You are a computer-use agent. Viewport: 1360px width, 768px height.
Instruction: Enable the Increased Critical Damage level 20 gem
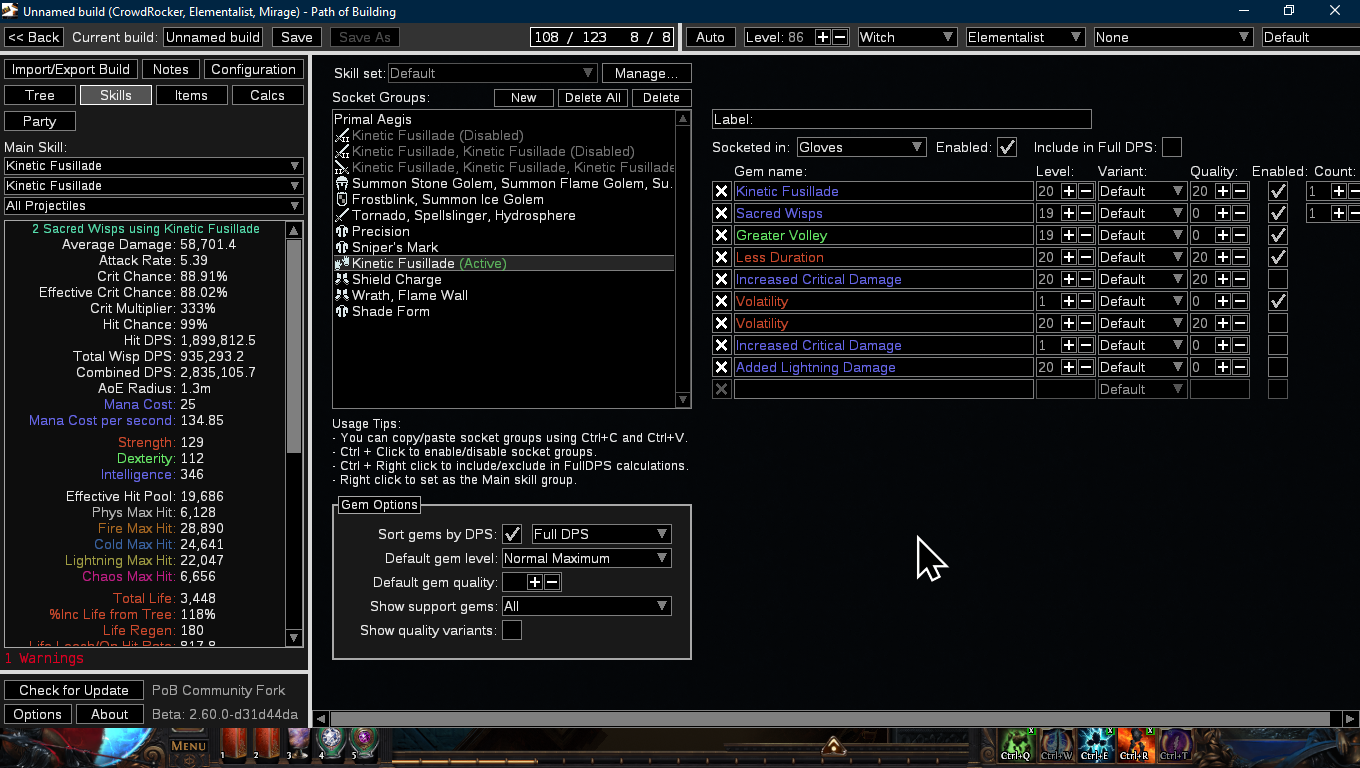coord(1278,279)
